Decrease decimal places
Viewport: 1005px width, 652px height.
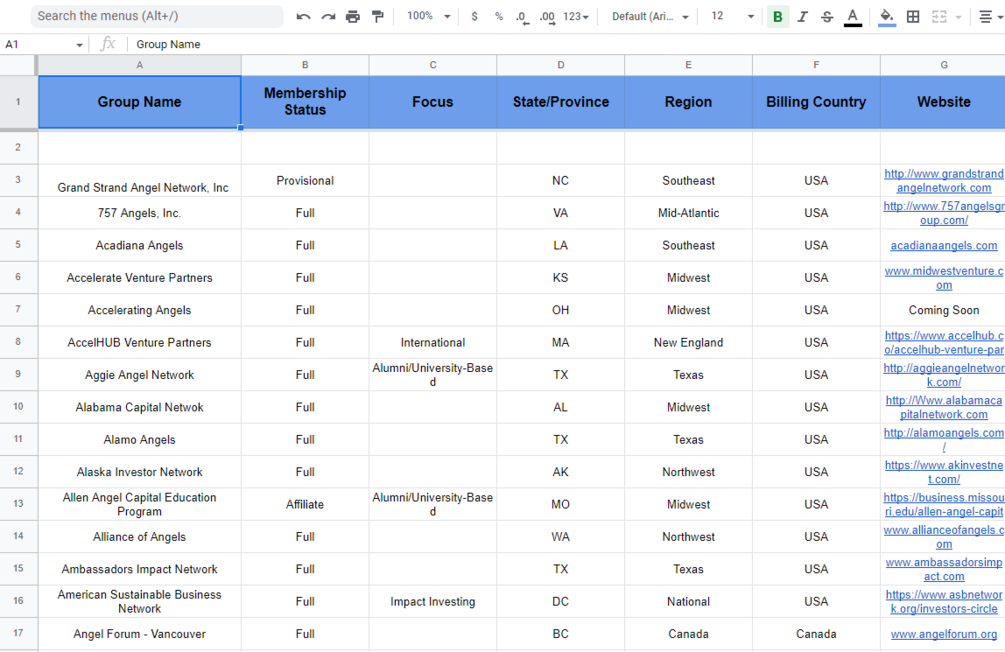tap(522, 17)
